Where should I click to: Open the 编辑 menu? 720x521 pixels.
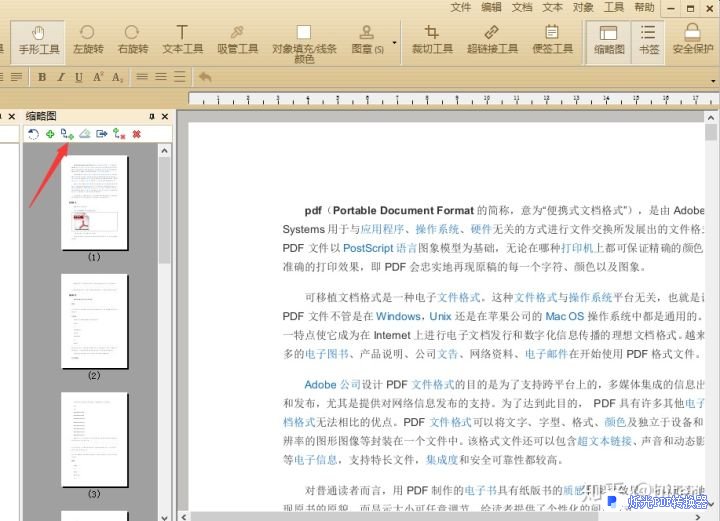click(x=491, y=7)
